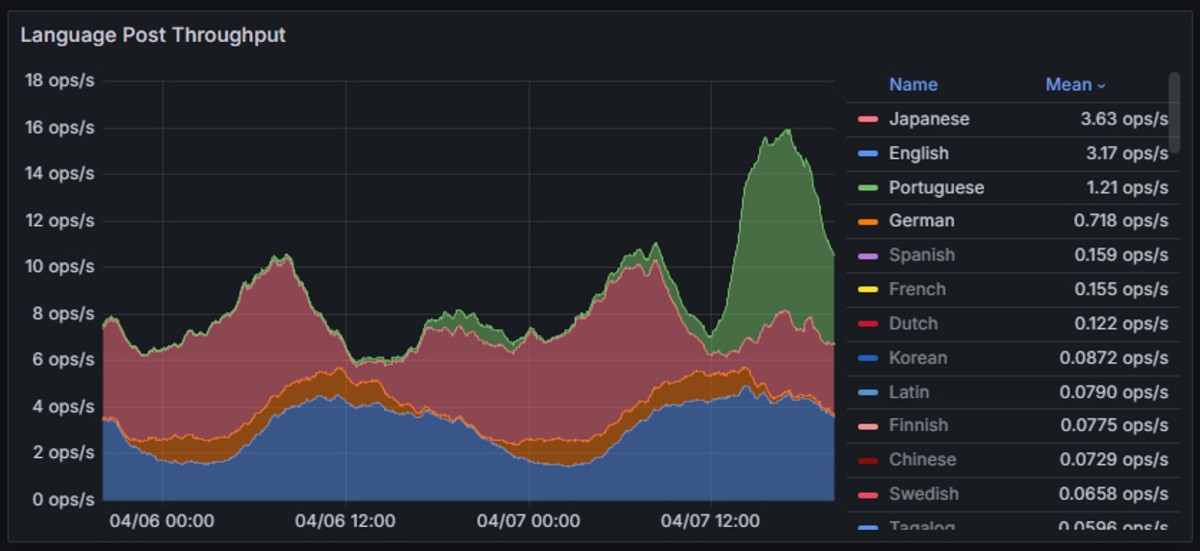Click the English series color swatch
This screenshot has height=551, width=1200.
[867, 154]
